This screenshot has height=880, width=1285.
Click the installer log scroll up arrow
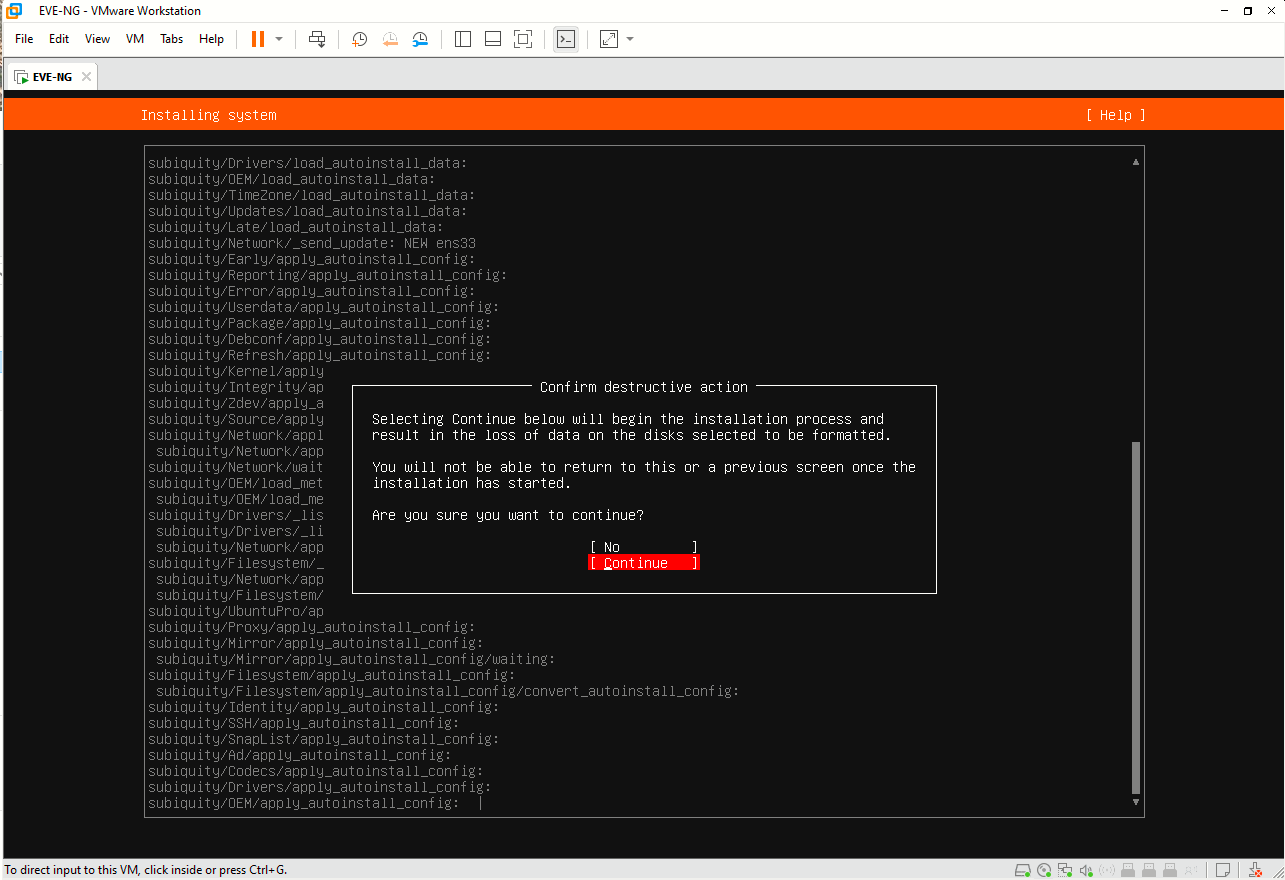(1135, 161)
